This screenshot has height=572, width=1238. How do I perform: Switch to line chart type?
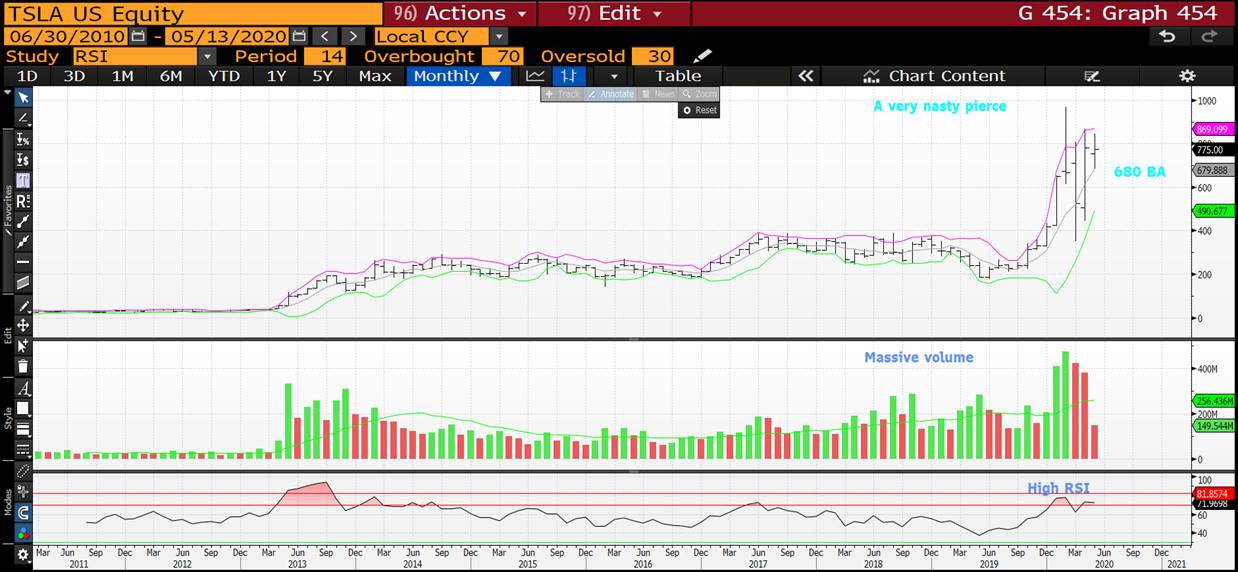point(536,76)
